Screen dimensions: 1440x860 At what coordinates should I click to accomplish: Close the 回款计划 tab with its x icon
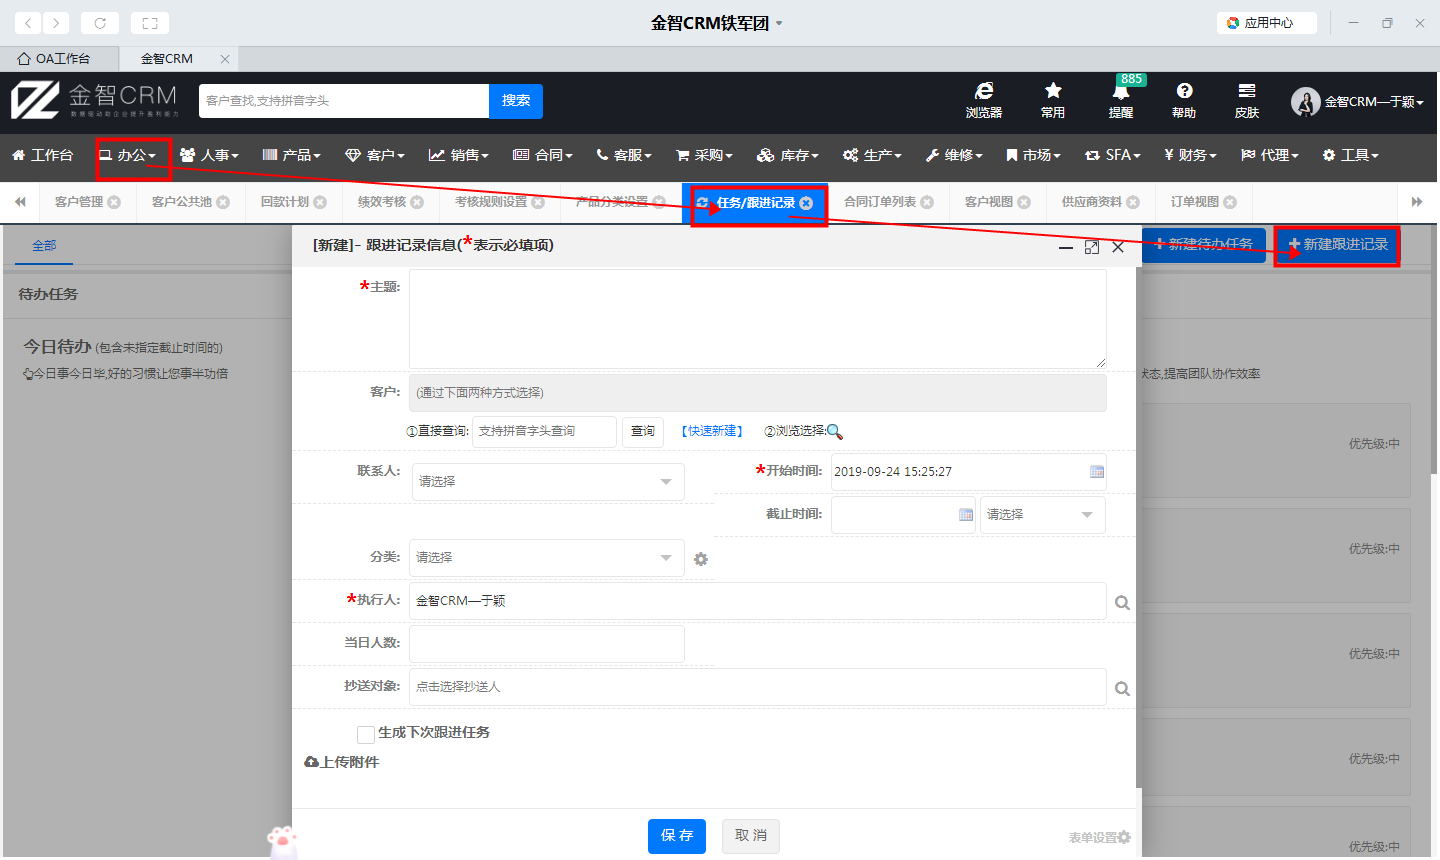click(320, 202)
